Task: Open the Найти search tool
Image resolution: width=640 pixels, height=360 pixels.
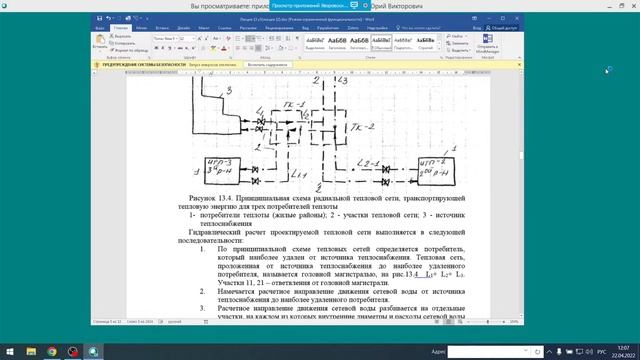Action: click(x=456, y=36)
